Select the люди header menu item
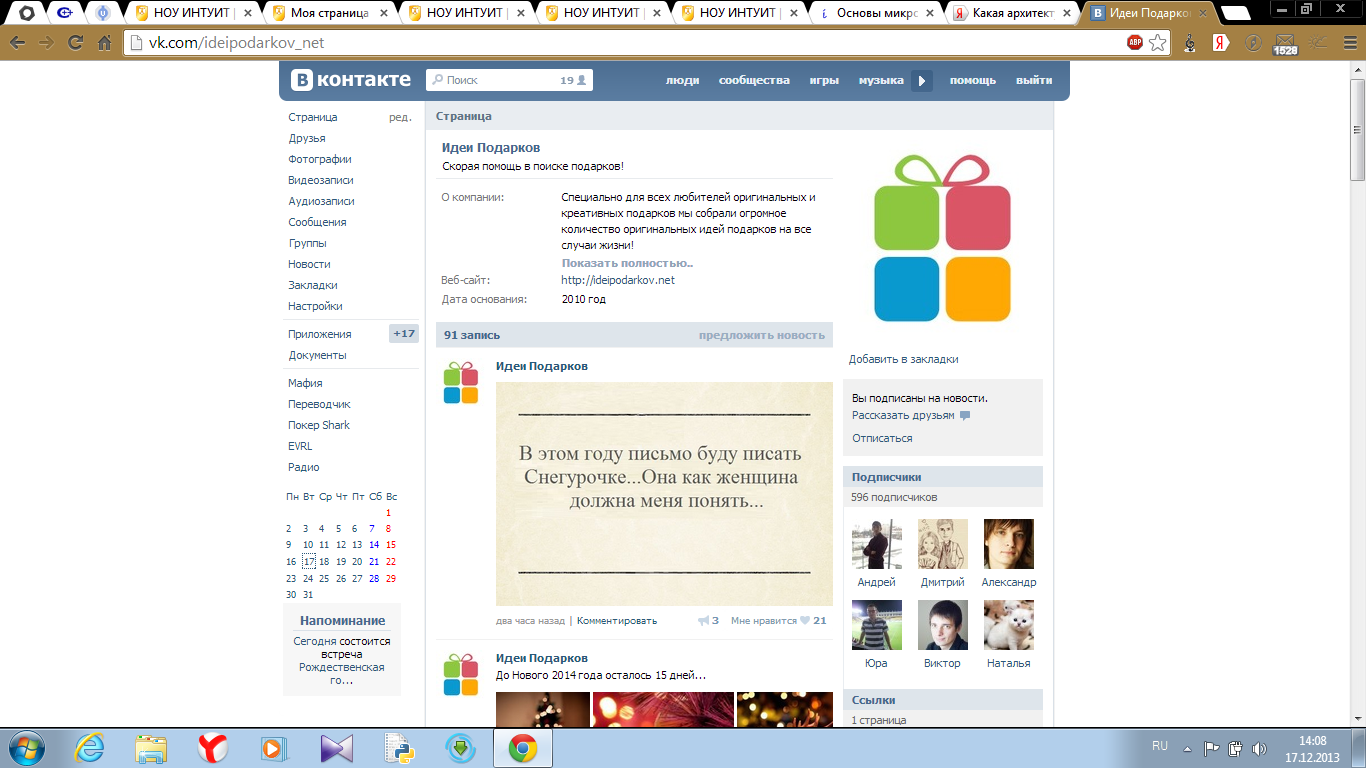 [x=683, y=81]
